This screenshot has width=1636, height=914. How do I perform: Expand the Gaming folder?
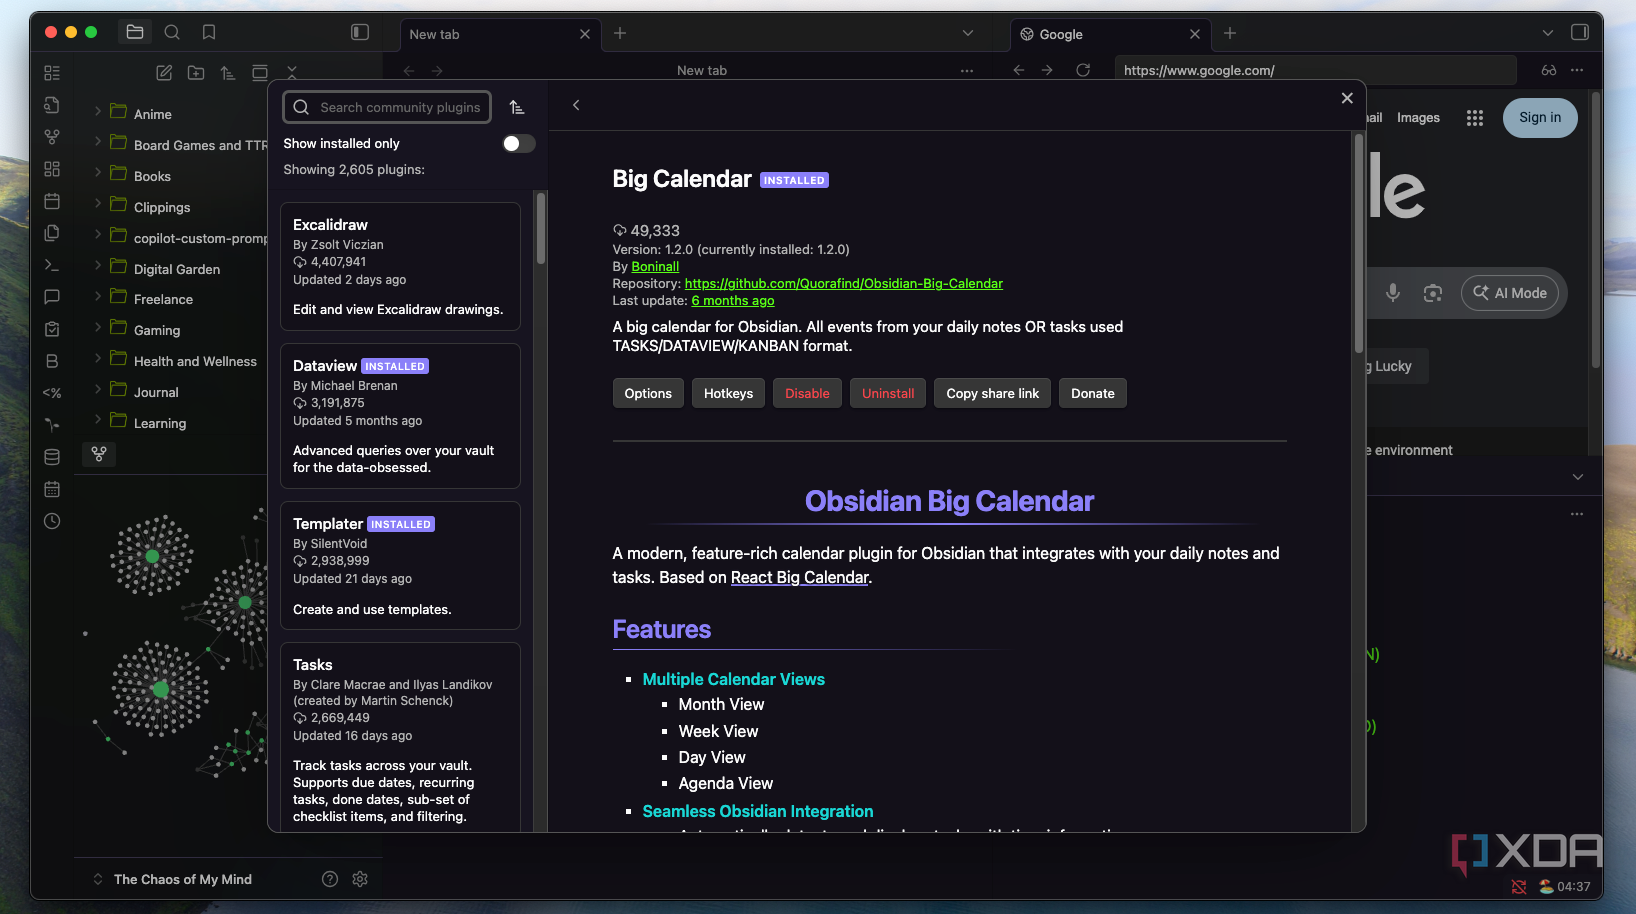click(x=98, y=328)
